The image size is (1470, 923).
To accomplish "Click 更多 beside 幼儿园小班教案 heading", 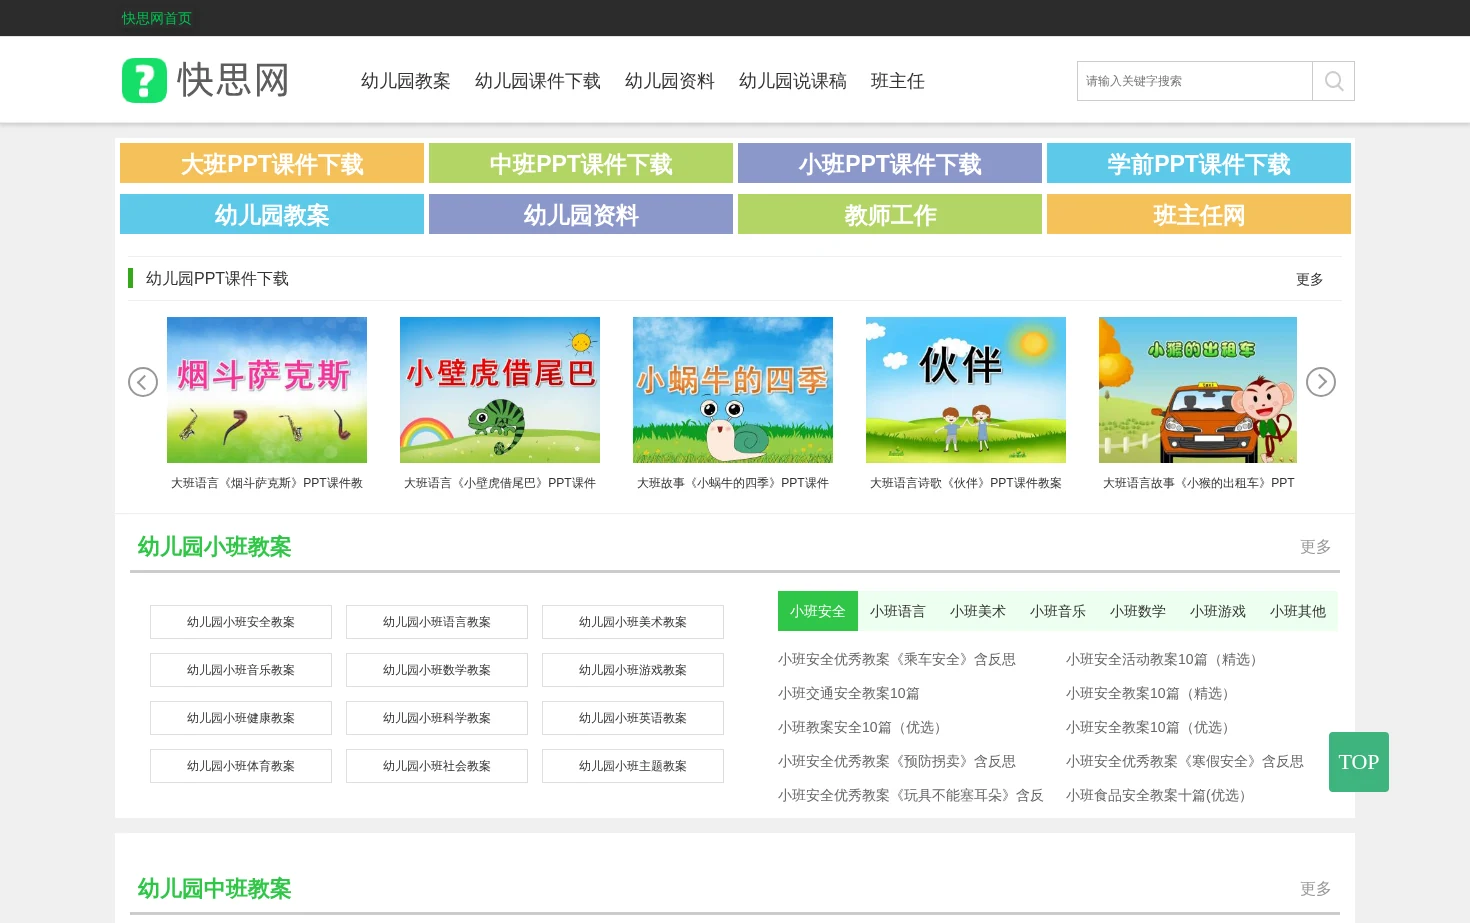I will pyautogui.click(x=1315, y=547).
